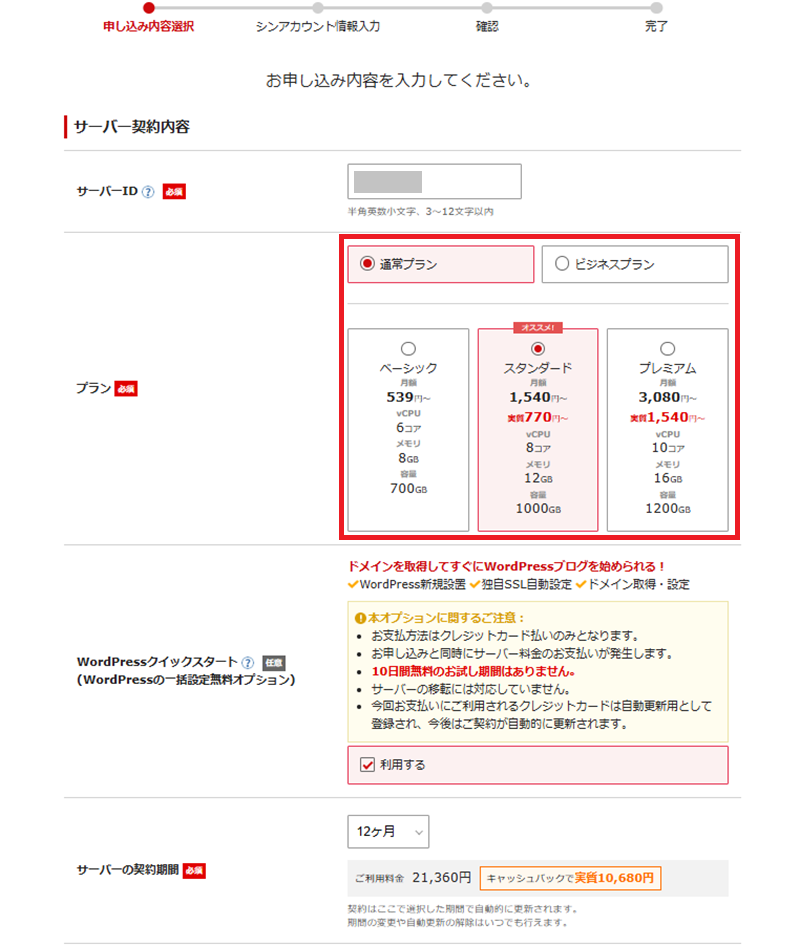Select the ベーシック plan radio button

coord(408,349)
